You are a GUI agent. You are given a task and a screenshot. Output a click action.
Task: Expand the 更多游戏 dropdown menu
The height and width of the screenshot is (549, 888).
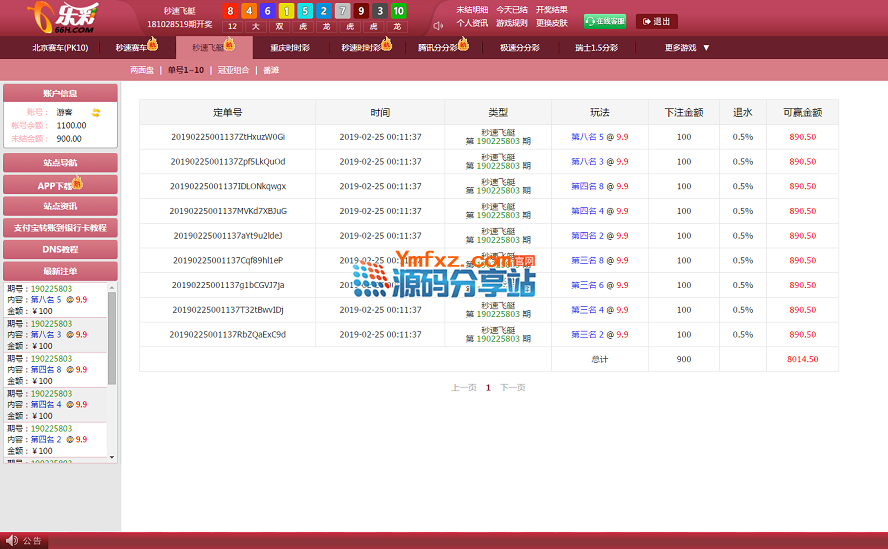(688, 47)
